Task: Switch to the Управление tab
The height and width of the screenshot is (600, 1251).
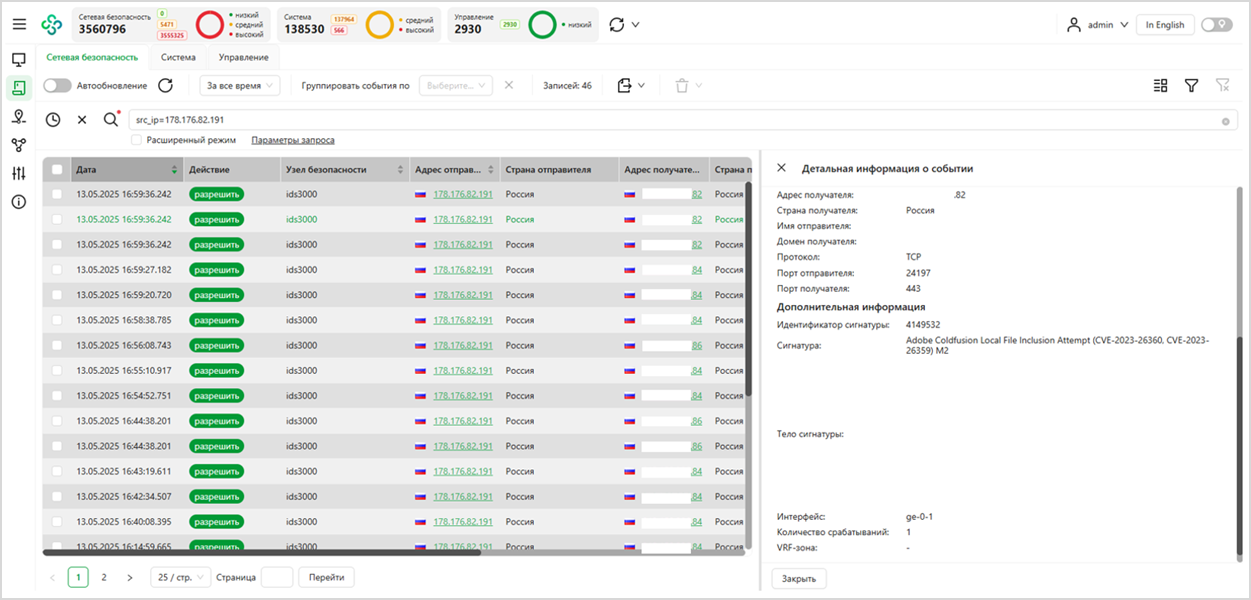Action: point(243,58)
